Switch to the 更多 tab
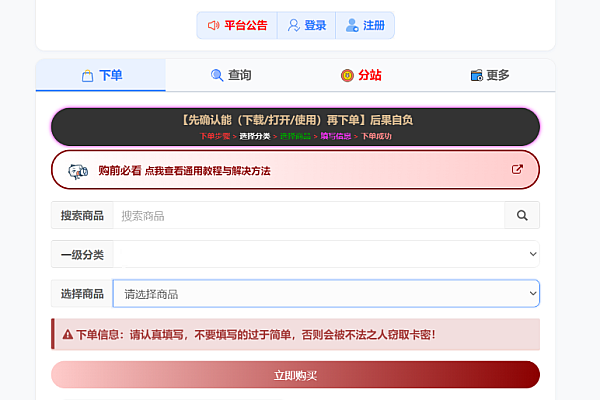The width and height of the screenshot is (600, 400). (x=490, y=75)
